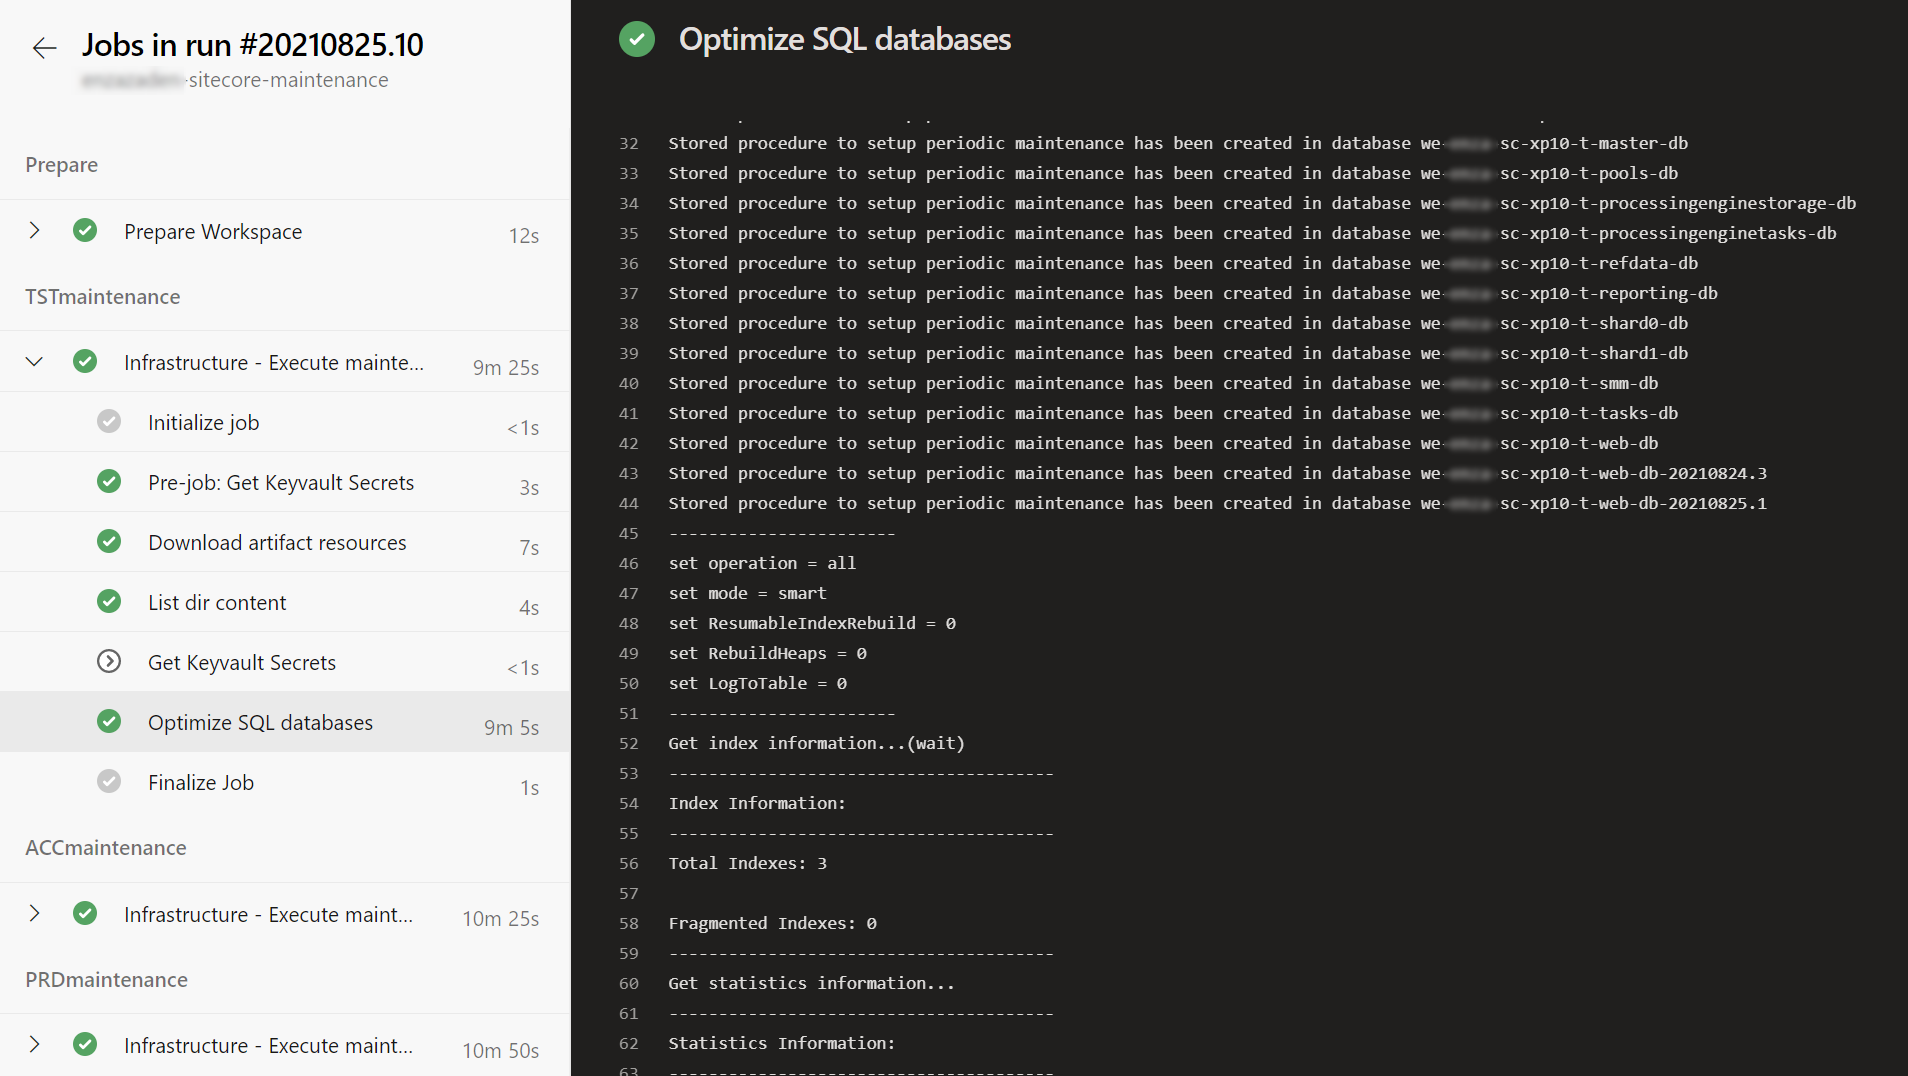Click the grey status icon for Initialize job
This screenshot has width=1908, height=1076.
[x=109, y=422]
